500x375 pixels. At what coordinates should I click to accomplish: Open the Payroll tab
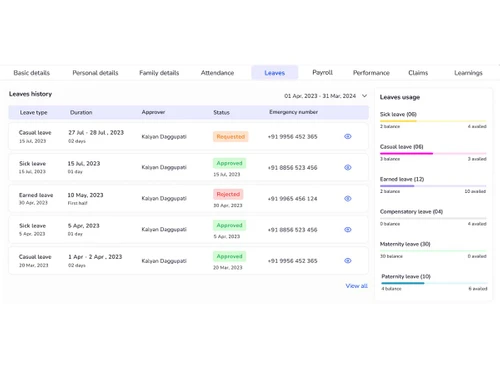click(322, 72)
